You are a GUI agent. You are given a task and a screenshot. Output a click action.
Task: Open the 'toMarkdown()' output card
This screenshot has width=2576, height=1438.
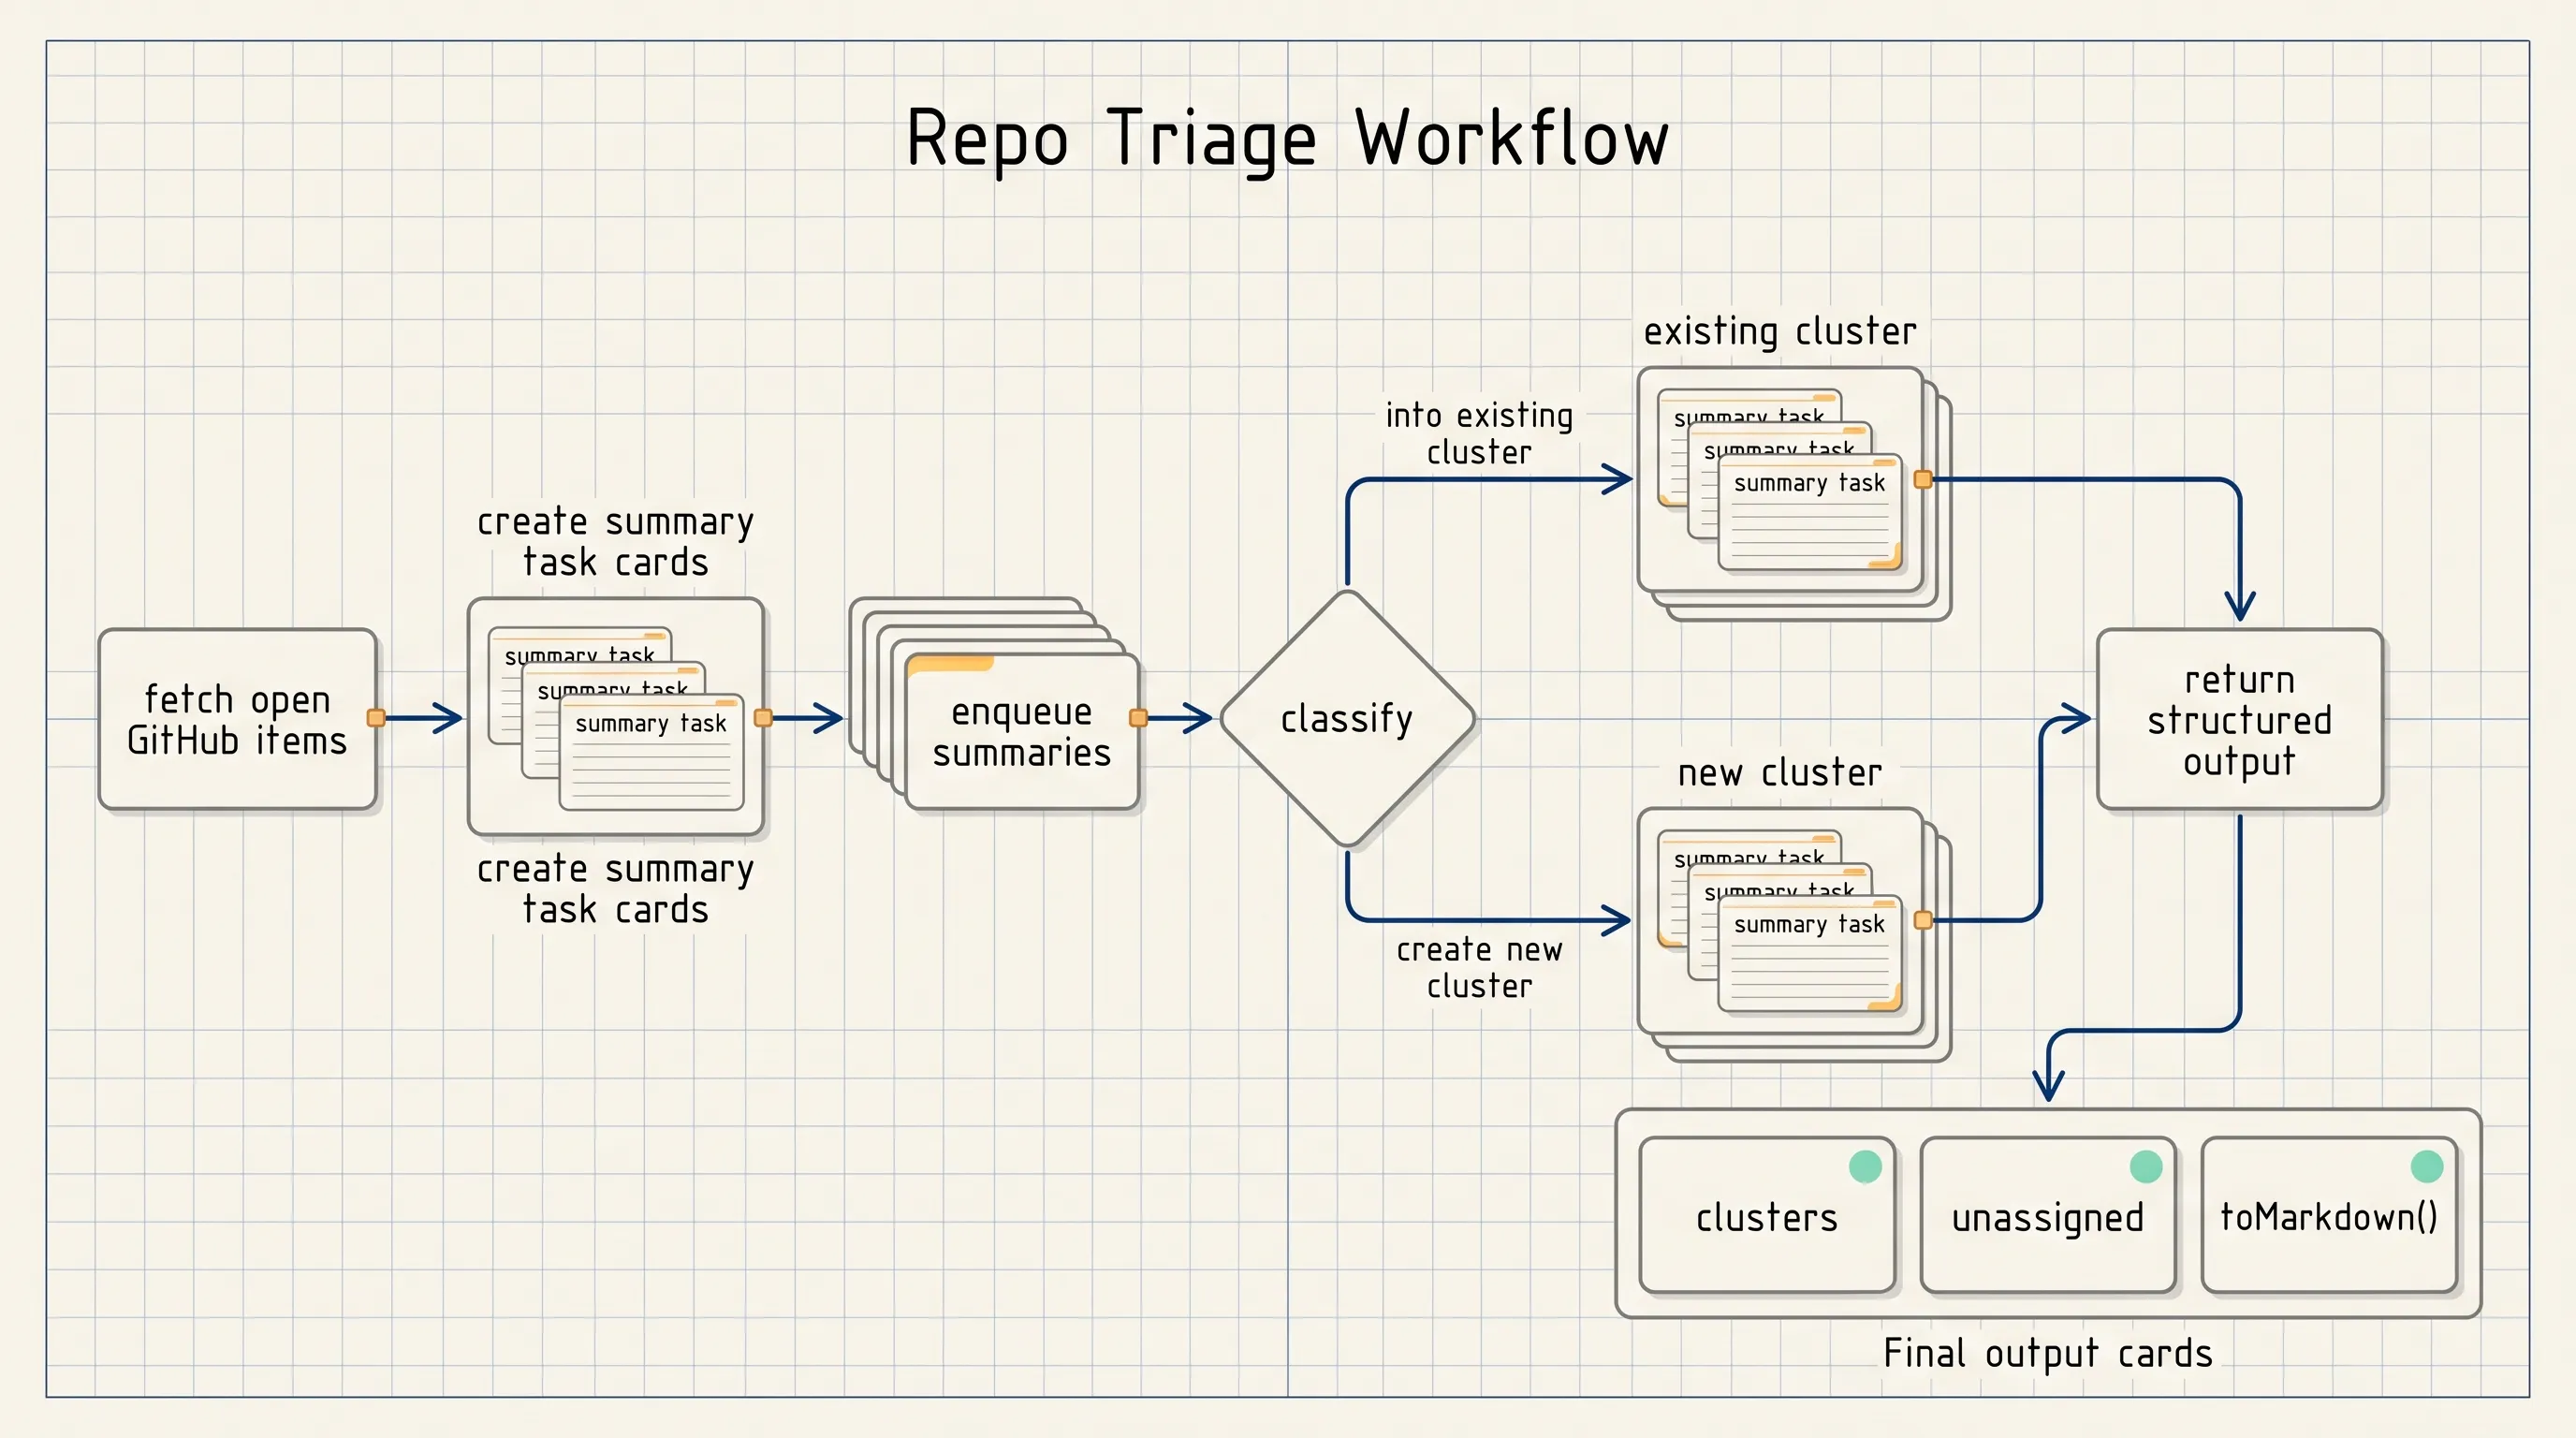click(2329, 1215)
